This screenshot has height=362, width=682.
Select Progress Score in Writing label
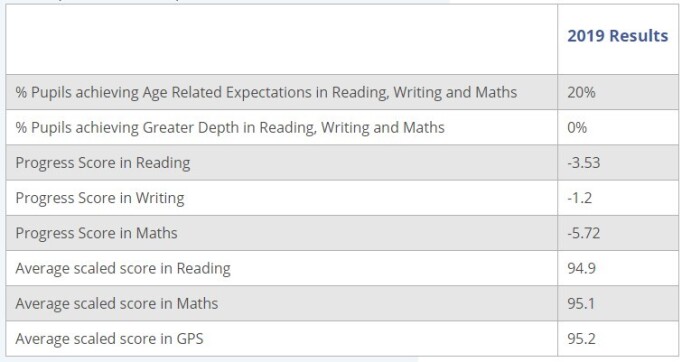pos(100,198)
